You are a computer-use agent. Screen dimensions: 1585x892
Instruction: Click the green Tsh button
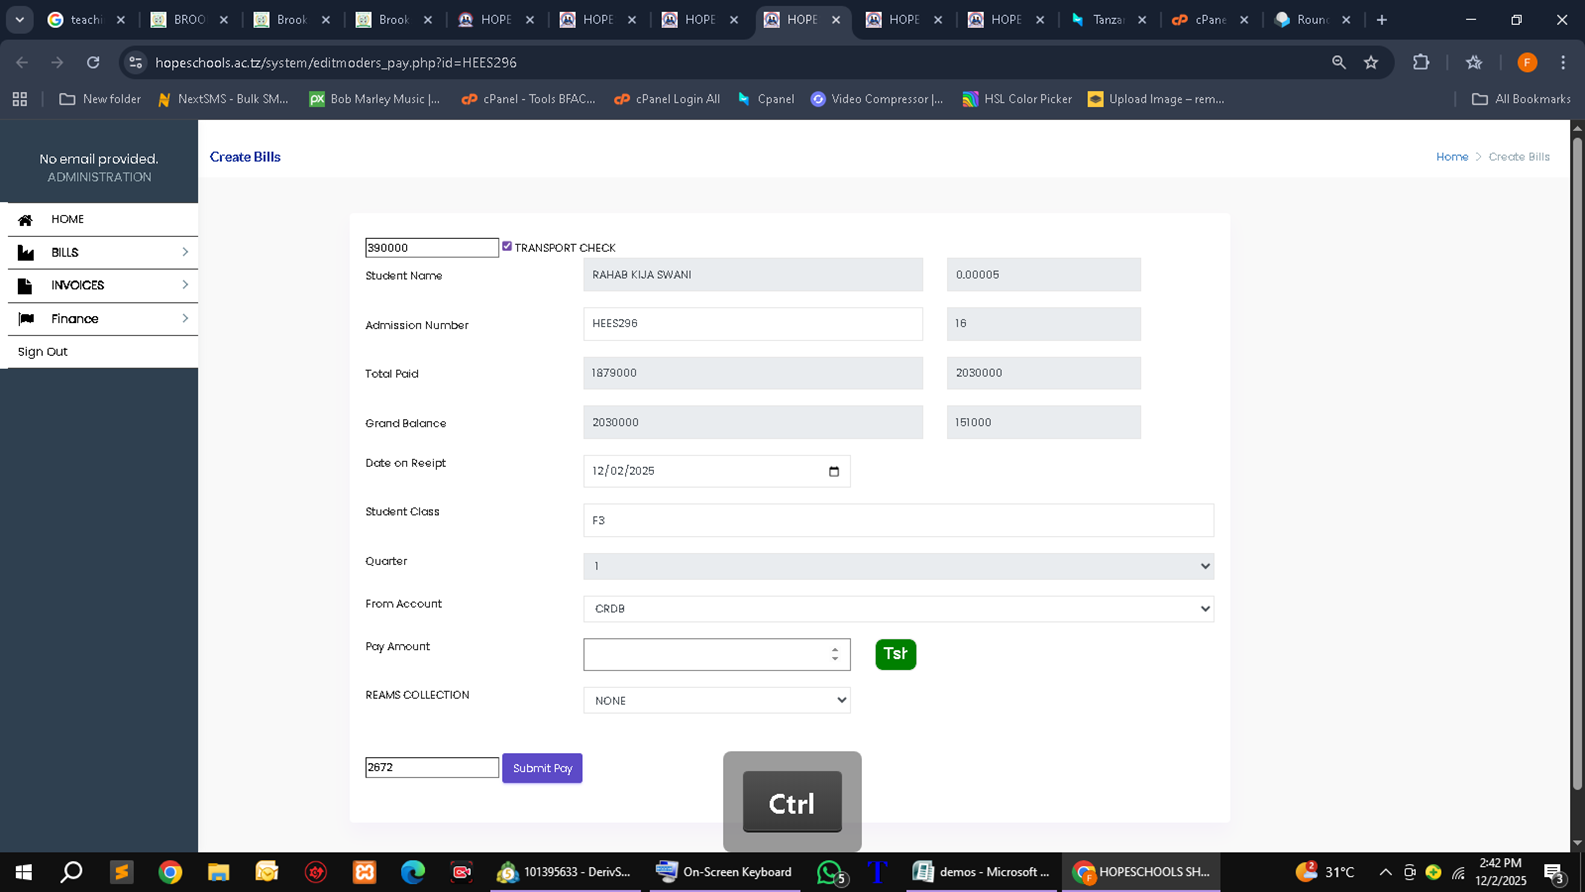click(x=895, y=654)
